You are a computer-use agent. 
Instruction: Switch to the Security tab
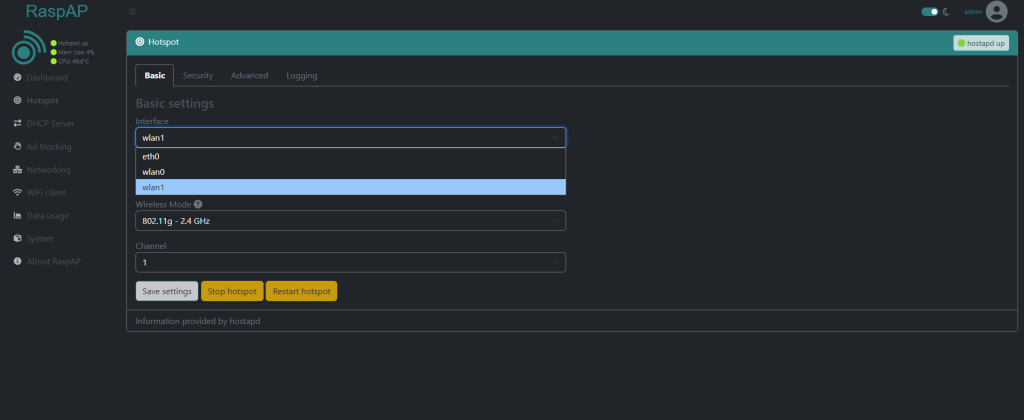click(x=198, y=76)
